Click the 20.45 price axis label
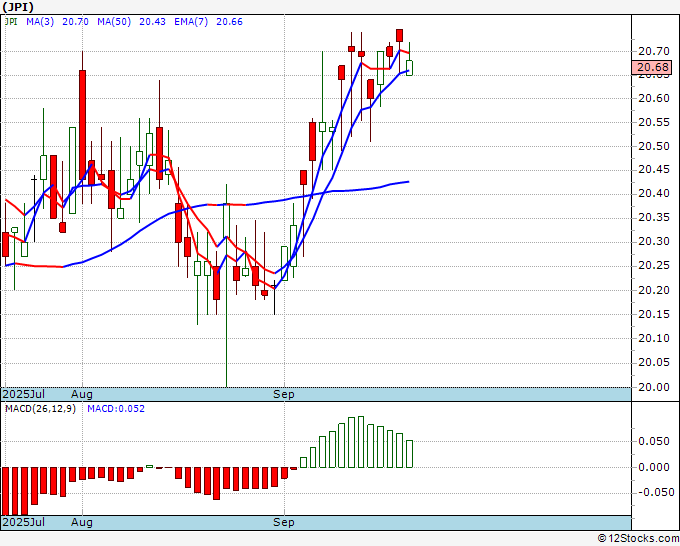The image size is (680, 546). click(x=654, y=170)
